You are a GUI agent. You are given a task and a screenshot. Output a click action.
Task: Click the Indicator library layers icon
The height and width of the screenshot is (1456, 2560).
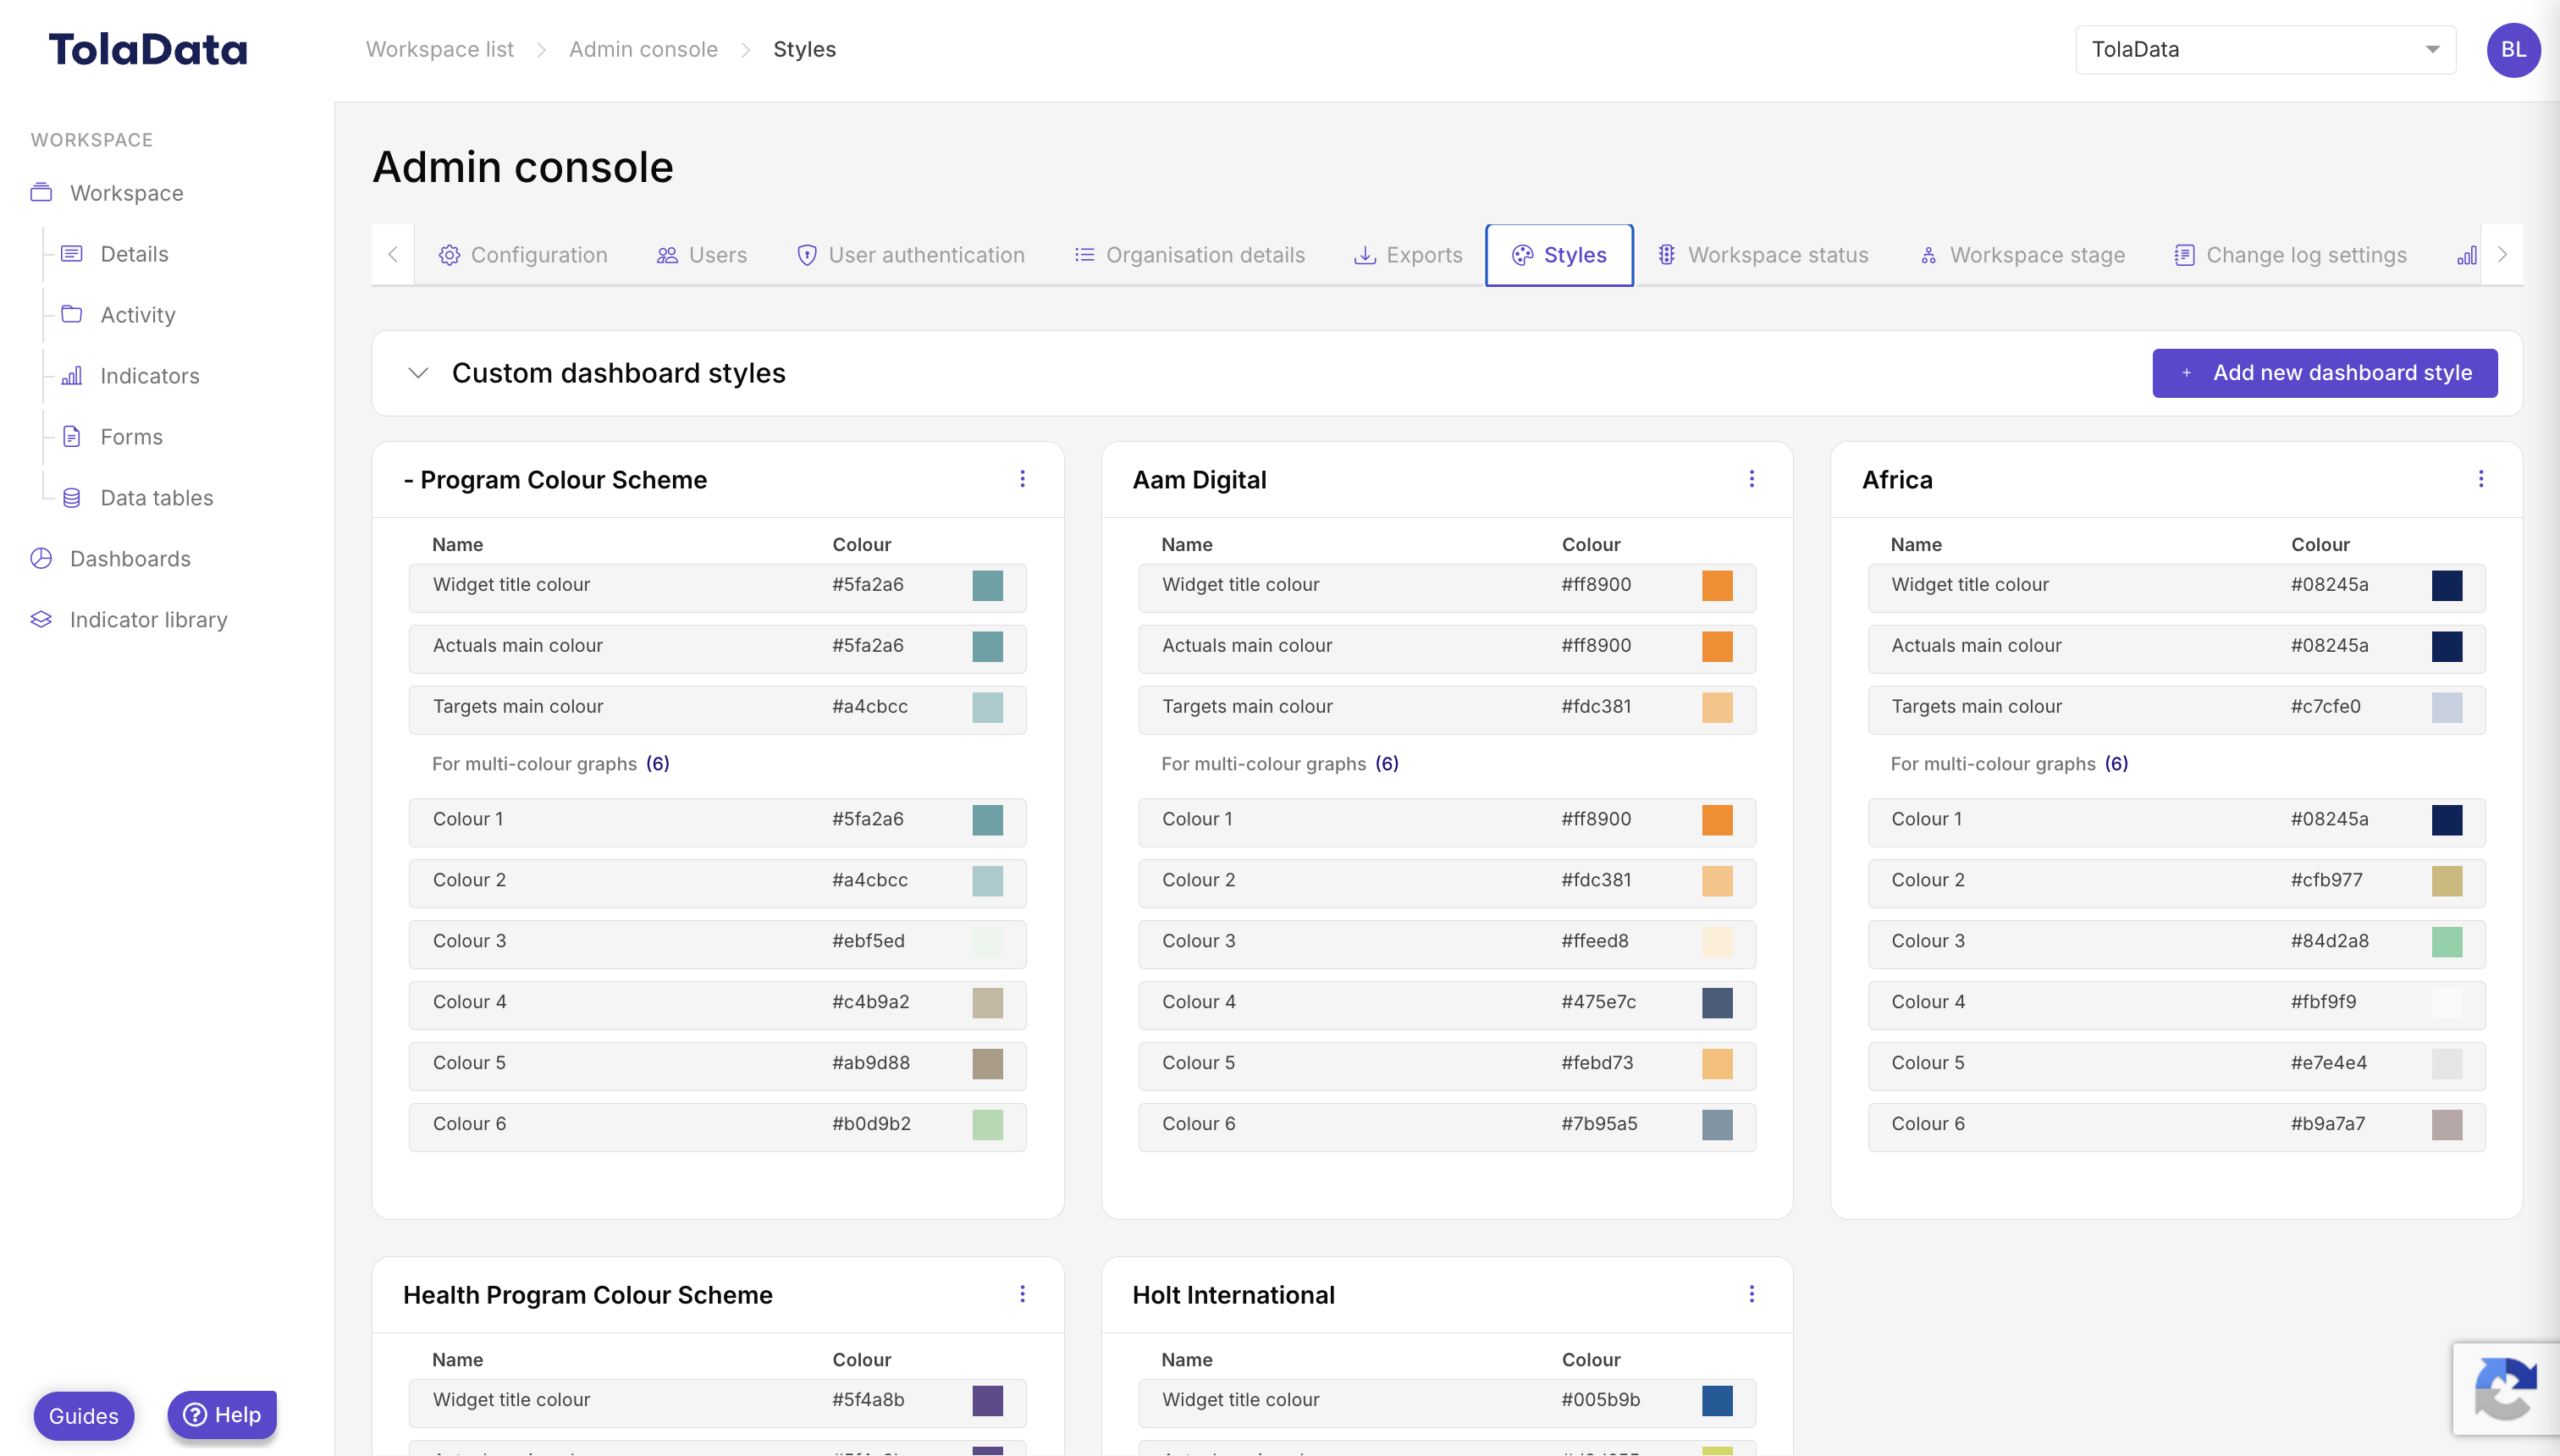(x=41, y=620)
